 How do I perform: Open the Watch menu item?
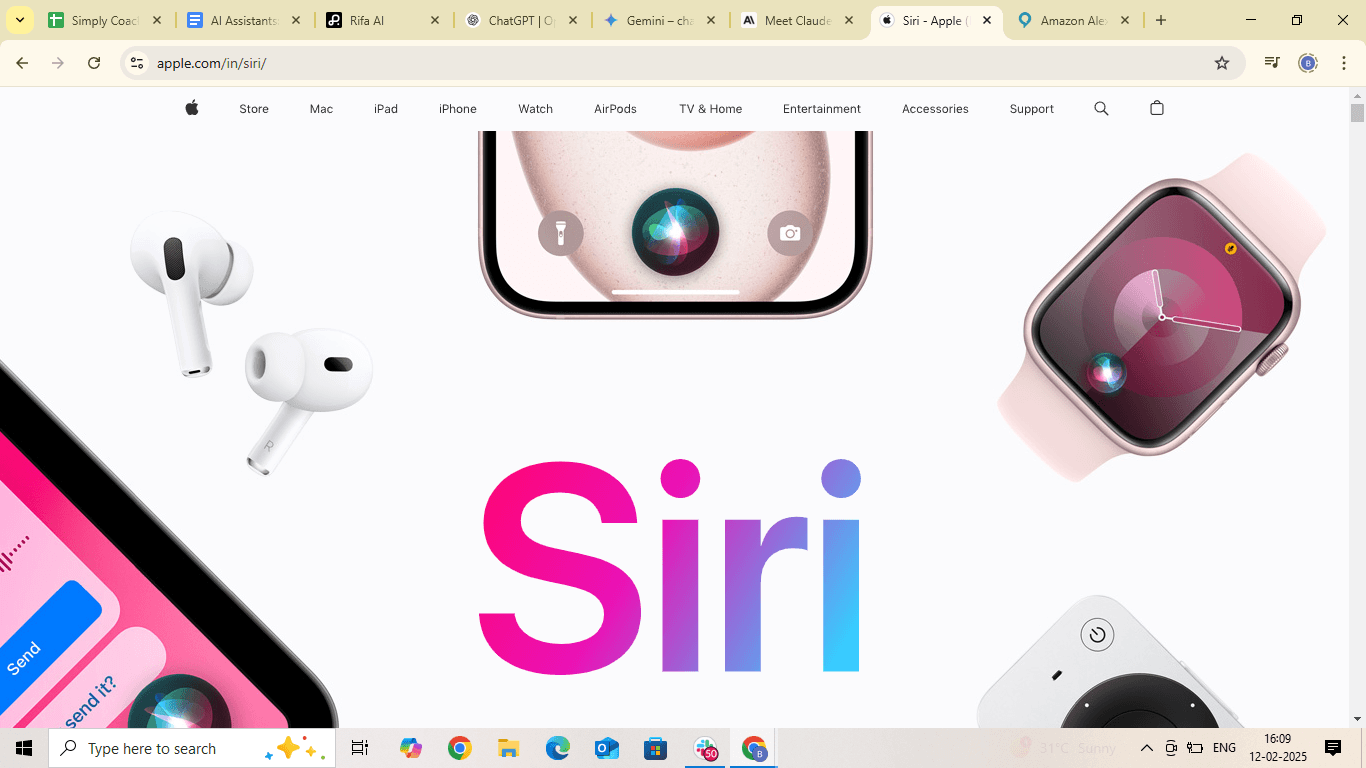(x=535, y=109)
